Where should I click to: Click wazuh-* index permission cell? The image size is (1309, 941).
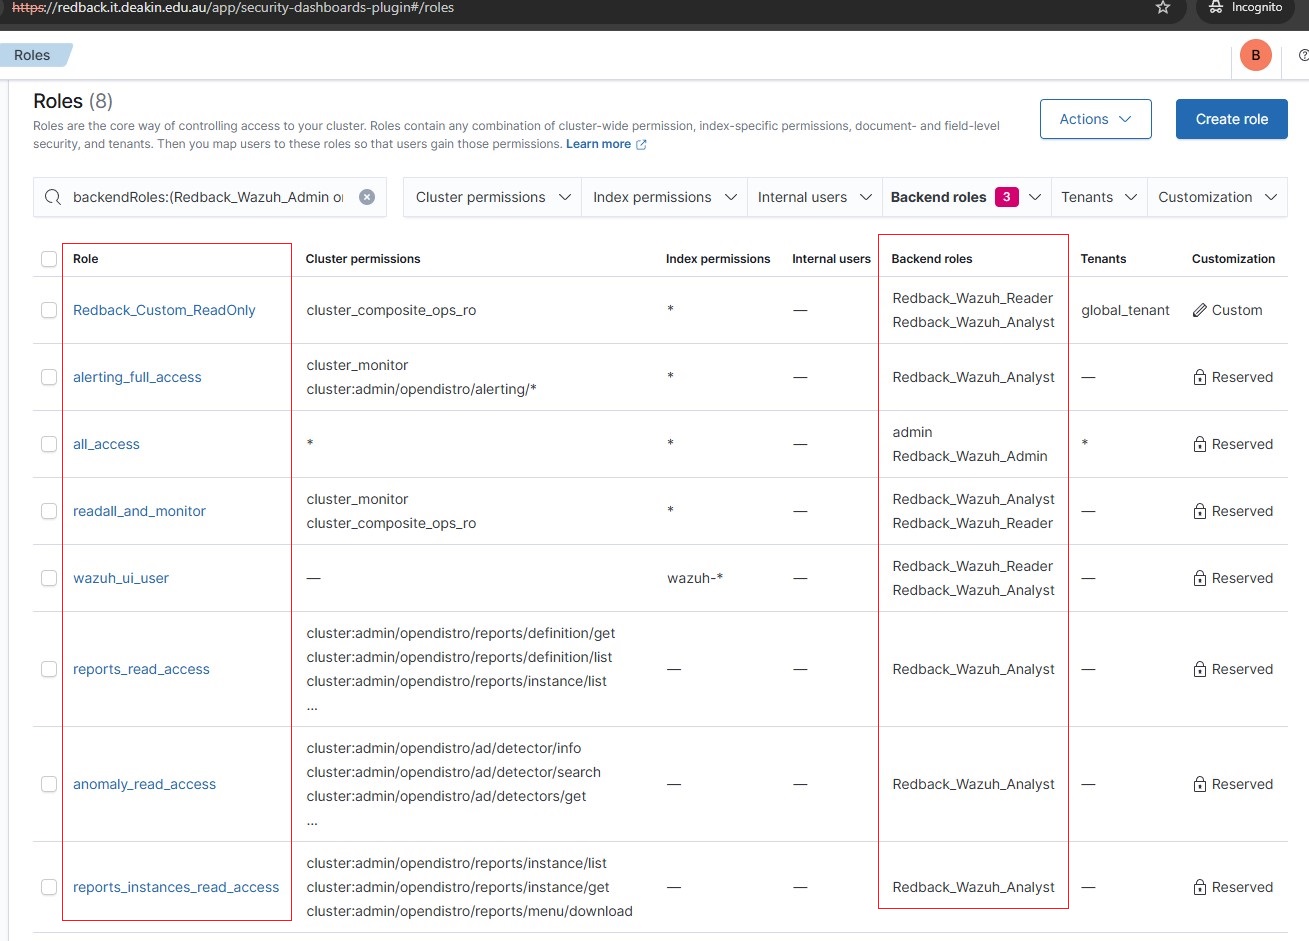(x=695, y=578)
